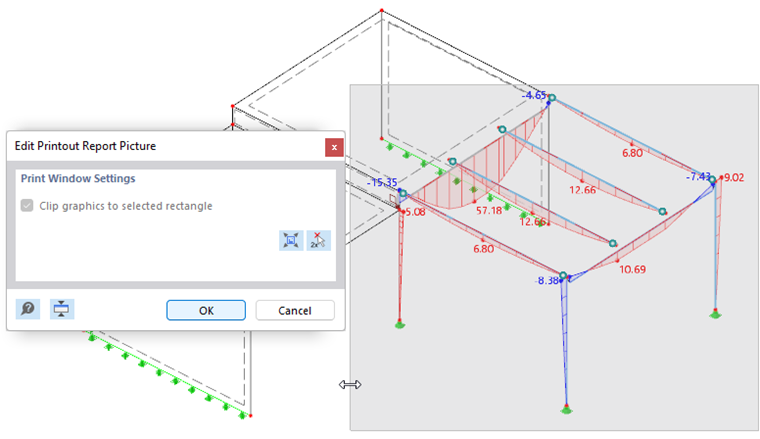This screenshot has height=439, width=760.
Task: Click the -7.43 value label
Action: tap(698, 176)
